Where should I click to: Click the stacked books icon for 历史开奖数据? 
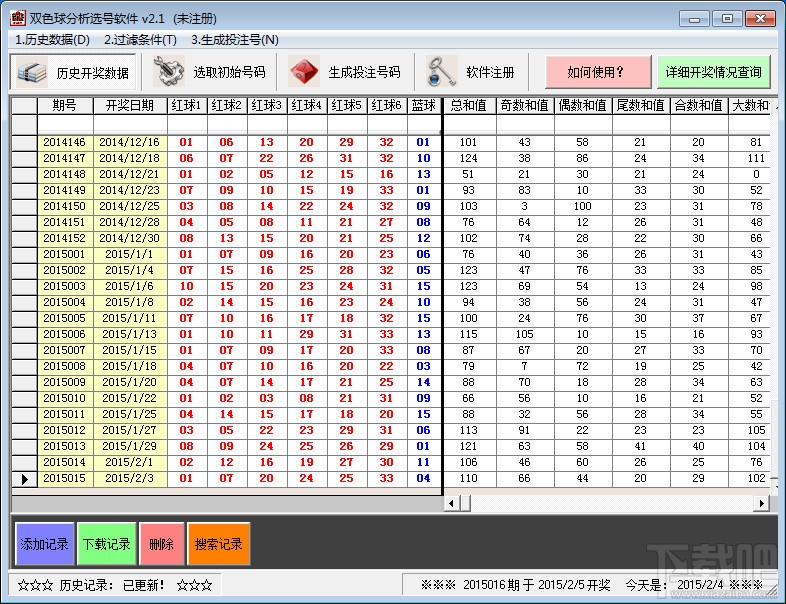point(32,72)
